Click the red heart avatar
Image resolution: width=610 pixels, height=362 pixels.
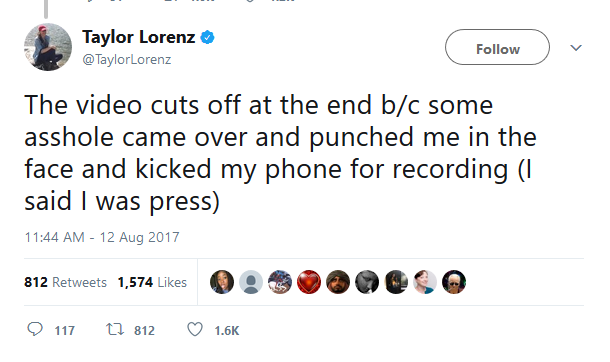point(309,282)
